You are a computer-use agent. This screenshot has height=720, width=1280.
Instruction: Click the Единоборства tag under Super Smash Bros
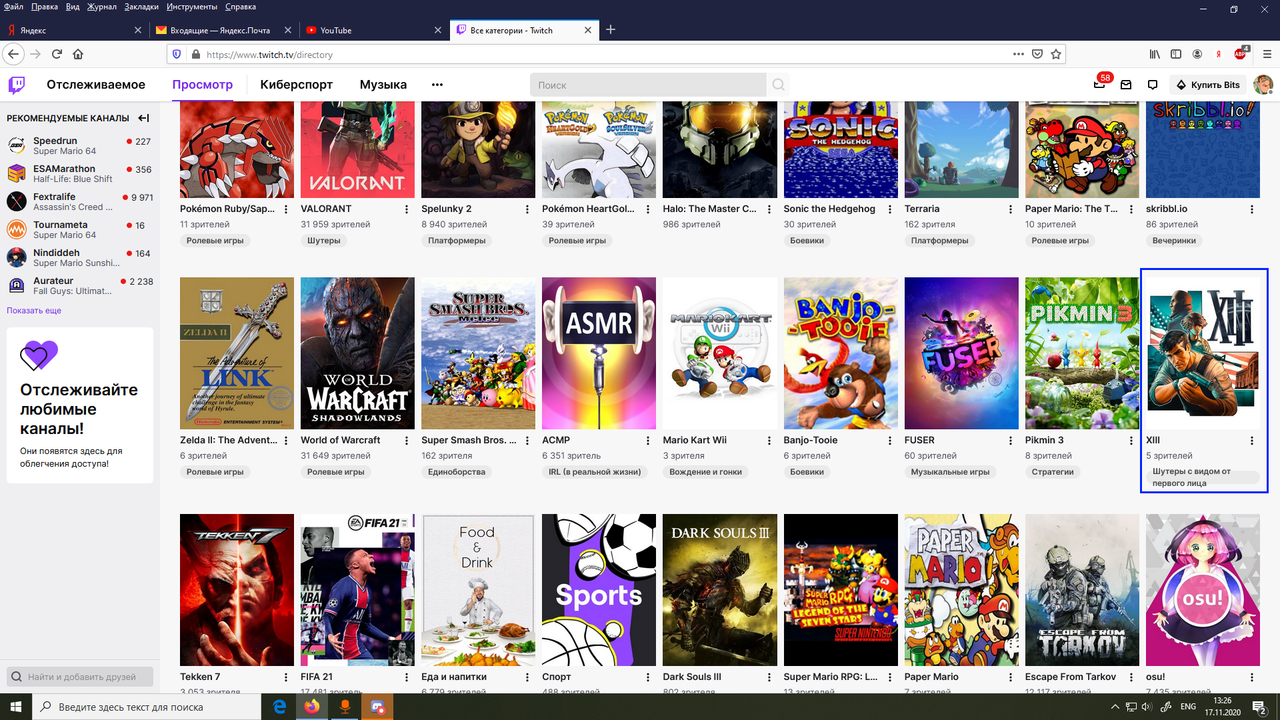click(456, 472)
